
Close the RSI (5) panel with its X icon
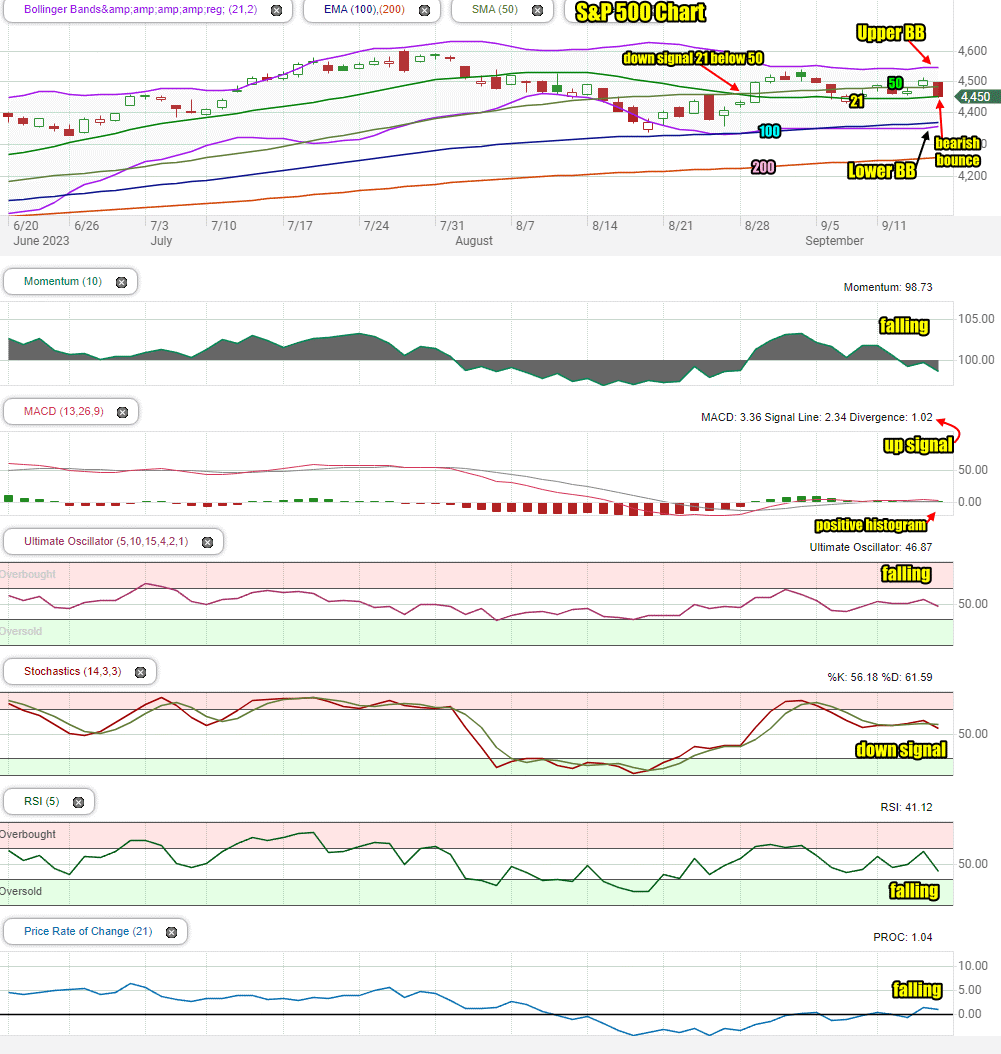tap(78, 802)
